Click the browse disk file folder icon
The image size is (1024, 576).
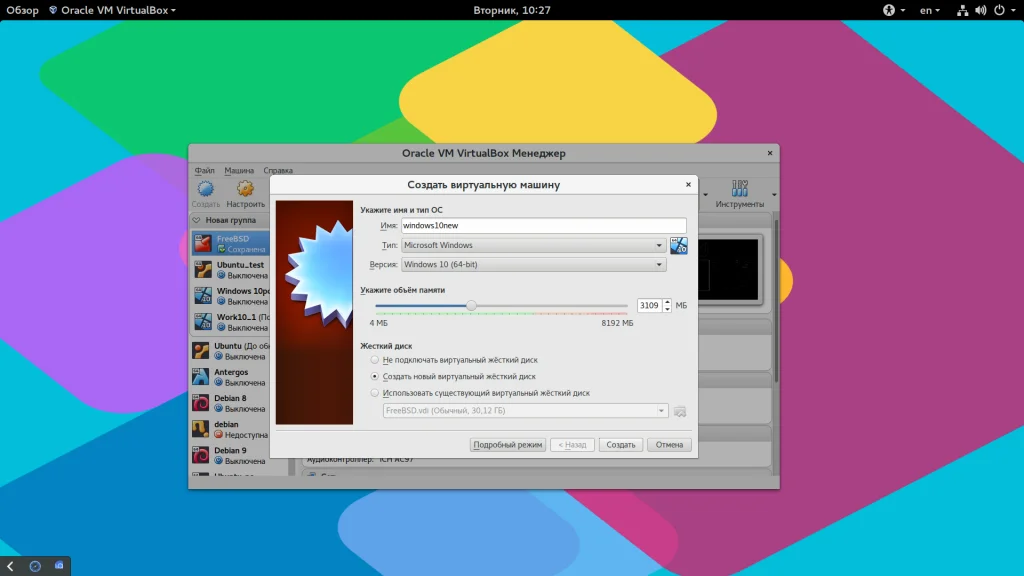click(680, 411)
